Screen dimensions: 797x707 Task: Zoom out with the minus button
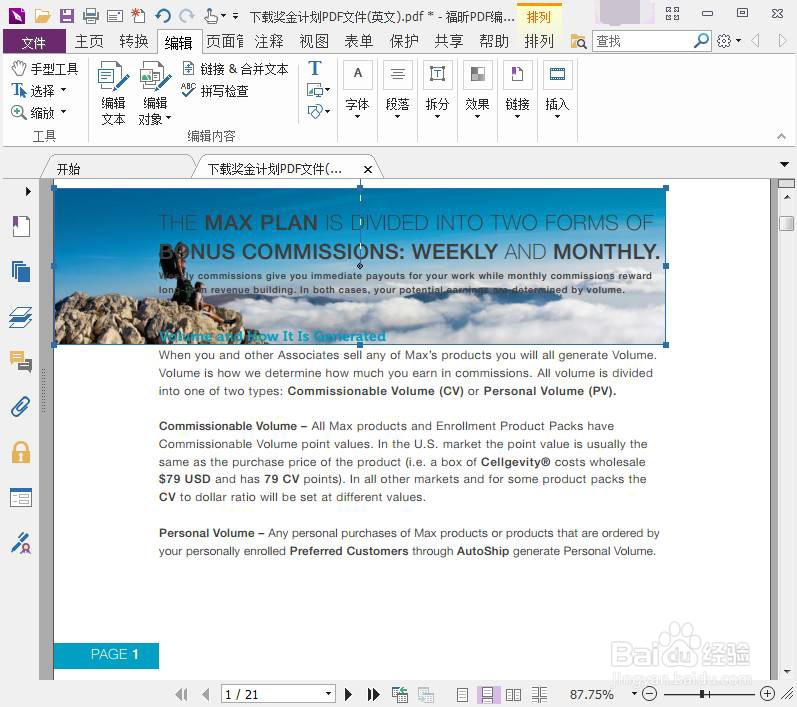(x=649, y=693)
